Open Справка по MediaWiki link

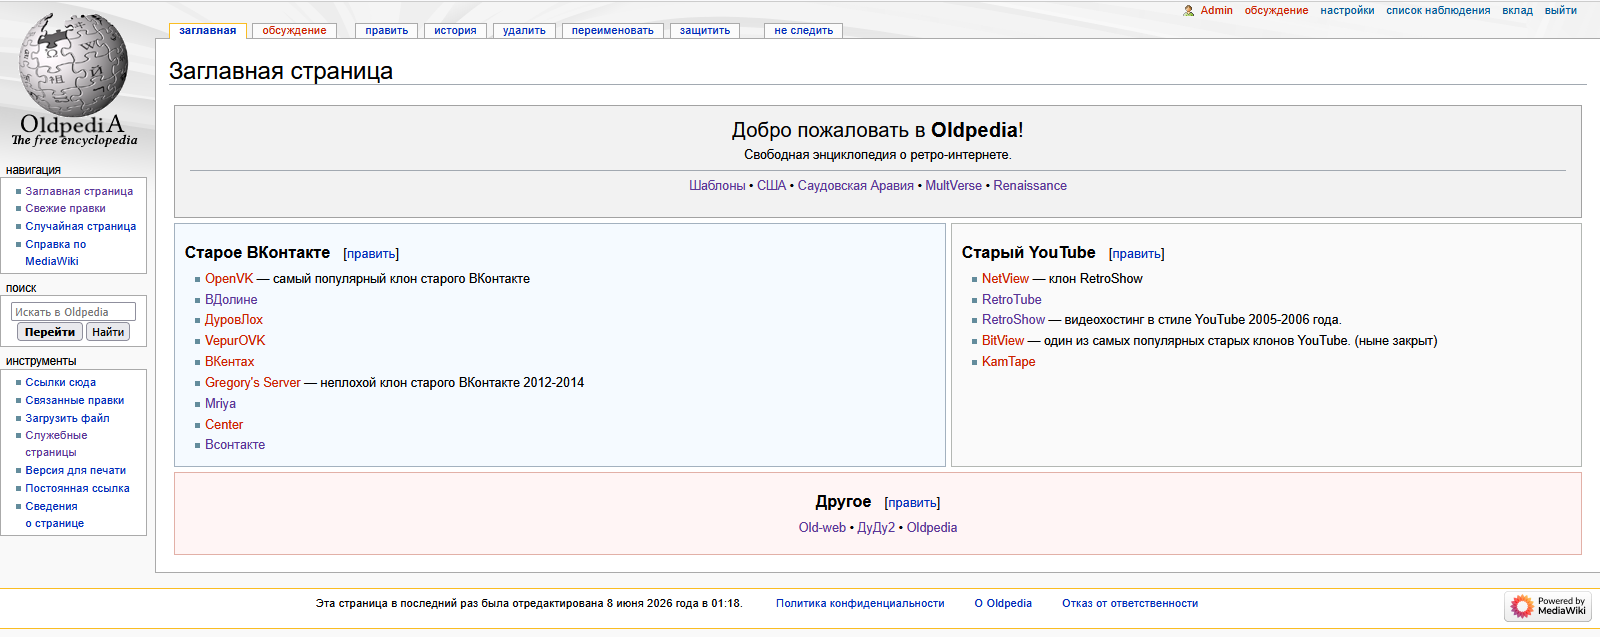(x=56, y=252)
